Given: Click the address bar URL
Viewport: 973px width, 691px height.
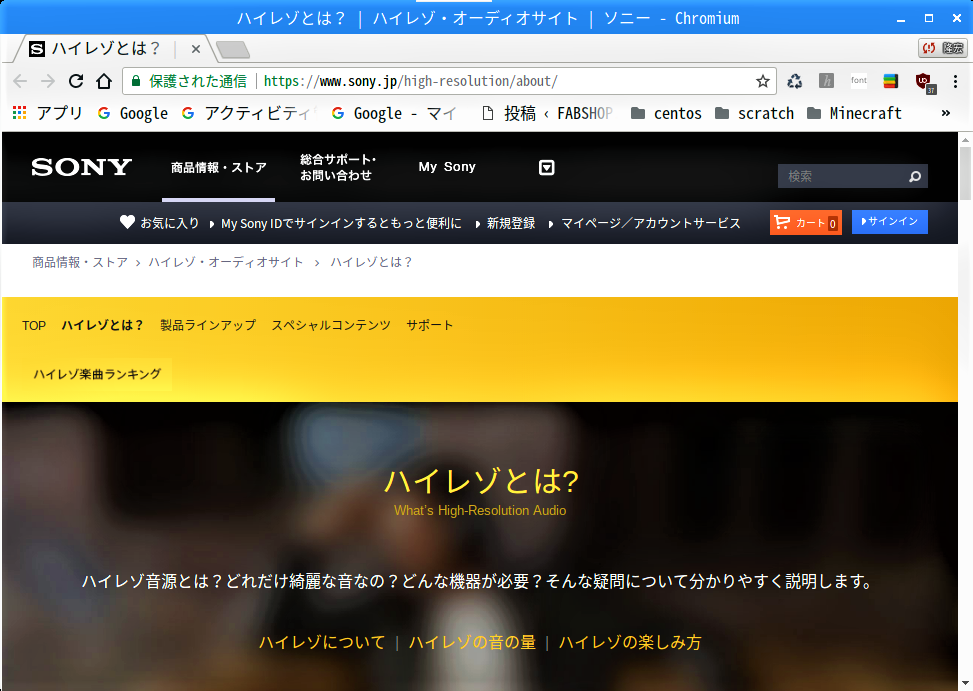Looking at the screenshot, I should coord(410,81).
